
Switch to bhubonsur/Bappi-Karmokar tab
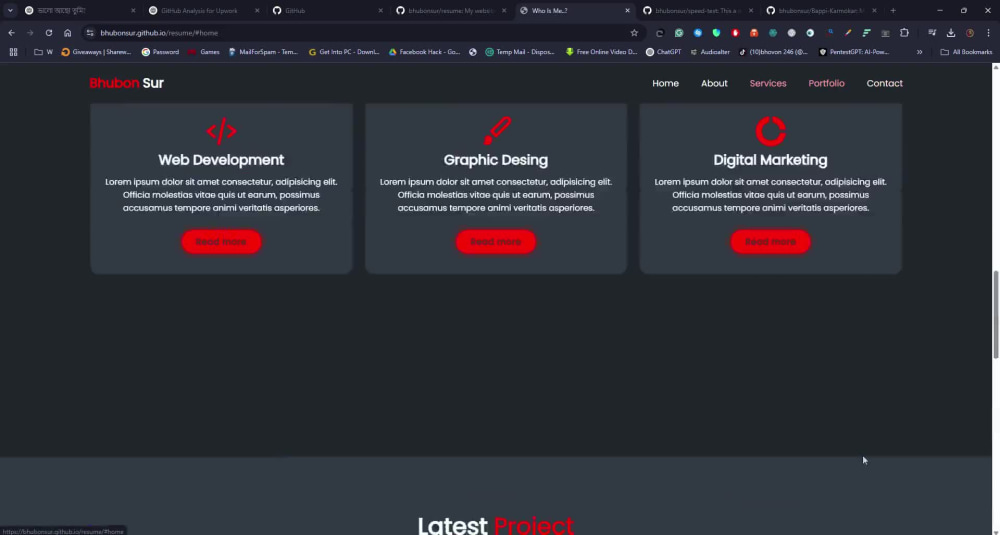coord(816,10)
